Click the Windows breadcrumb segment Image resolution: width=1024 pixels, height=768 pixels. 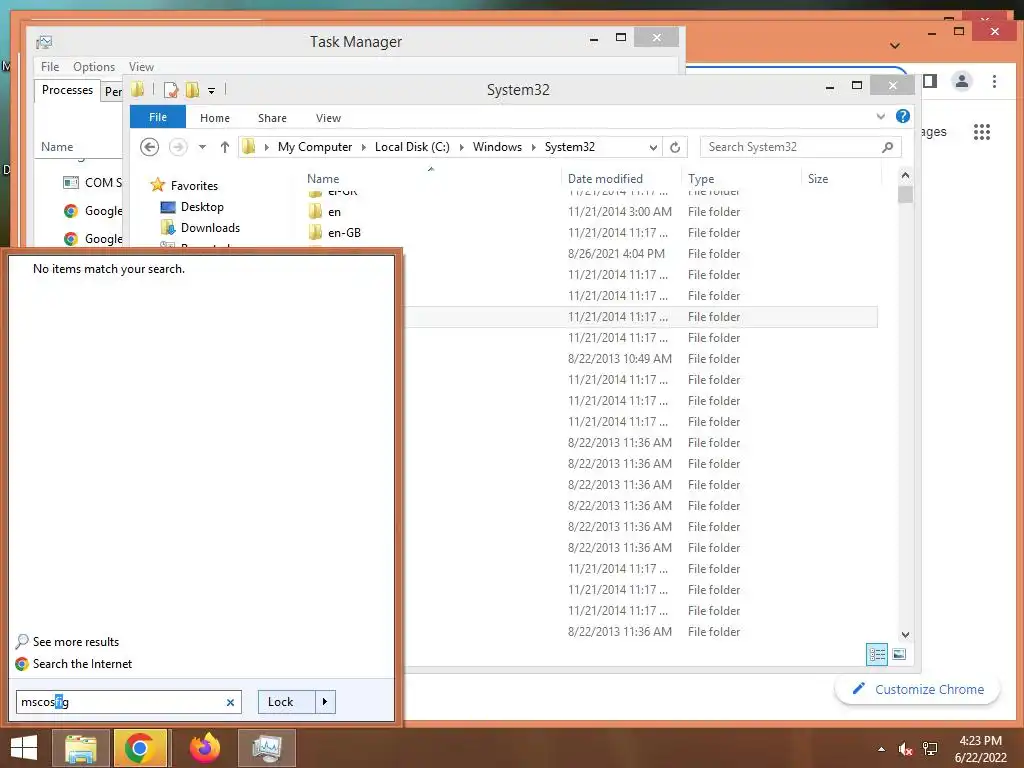coord(498,147)
